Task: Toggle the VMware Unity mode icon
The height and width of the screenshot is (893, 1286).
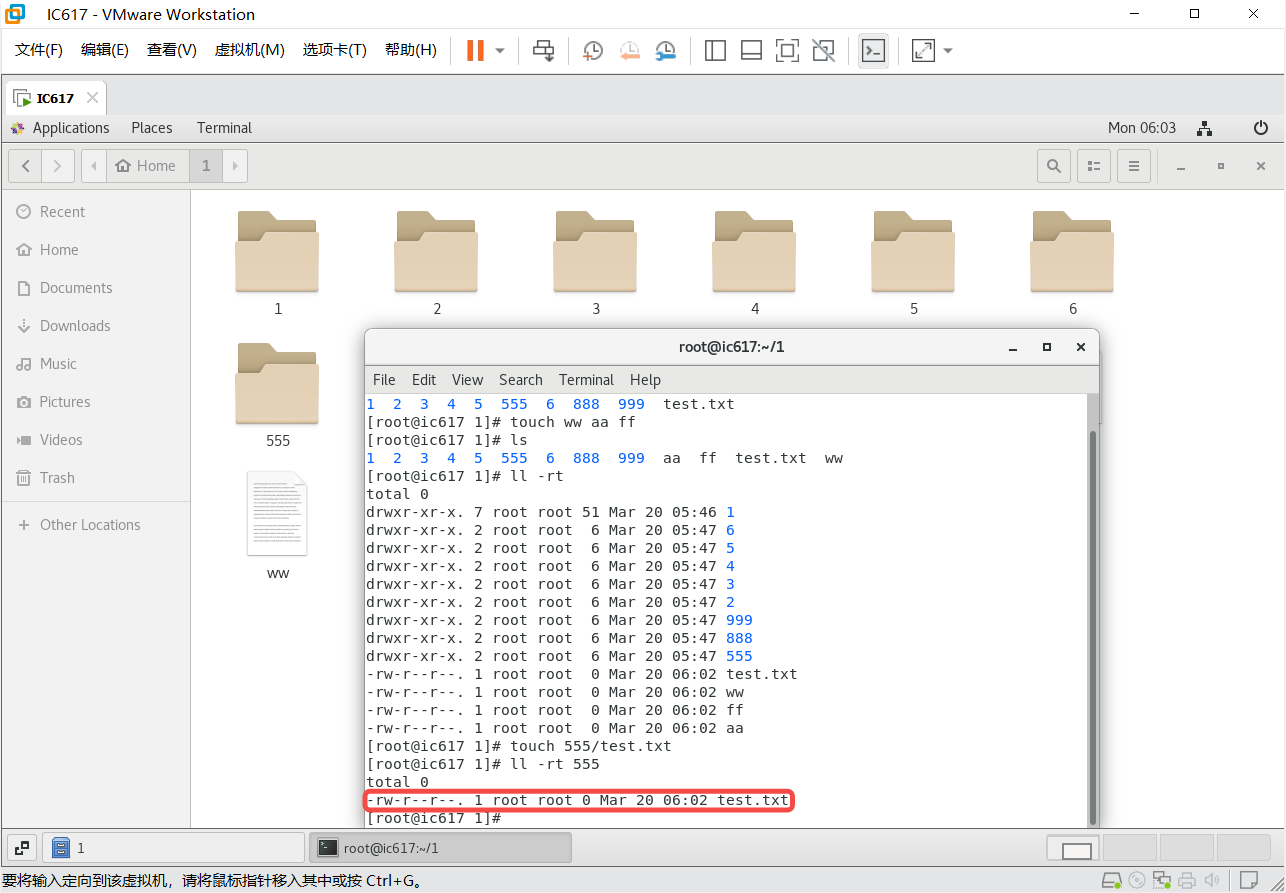Action: point(823,50)
